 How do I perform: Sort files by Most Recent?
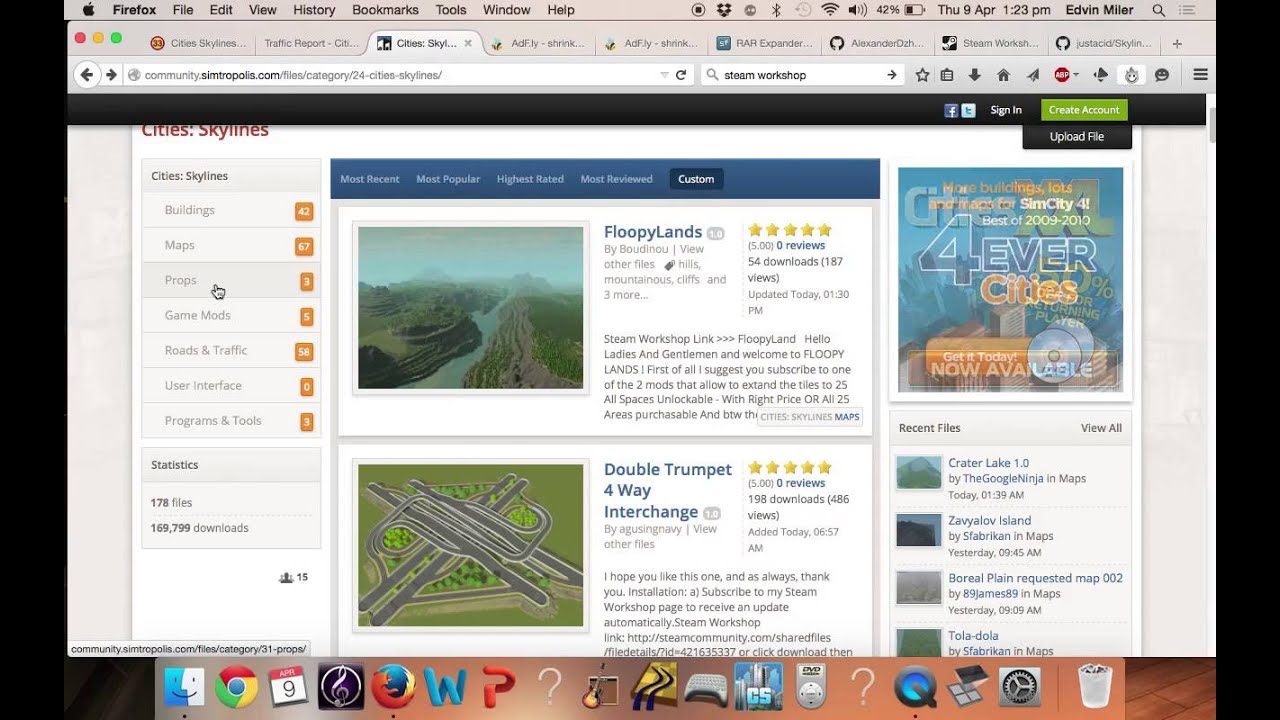pos(369,179)
